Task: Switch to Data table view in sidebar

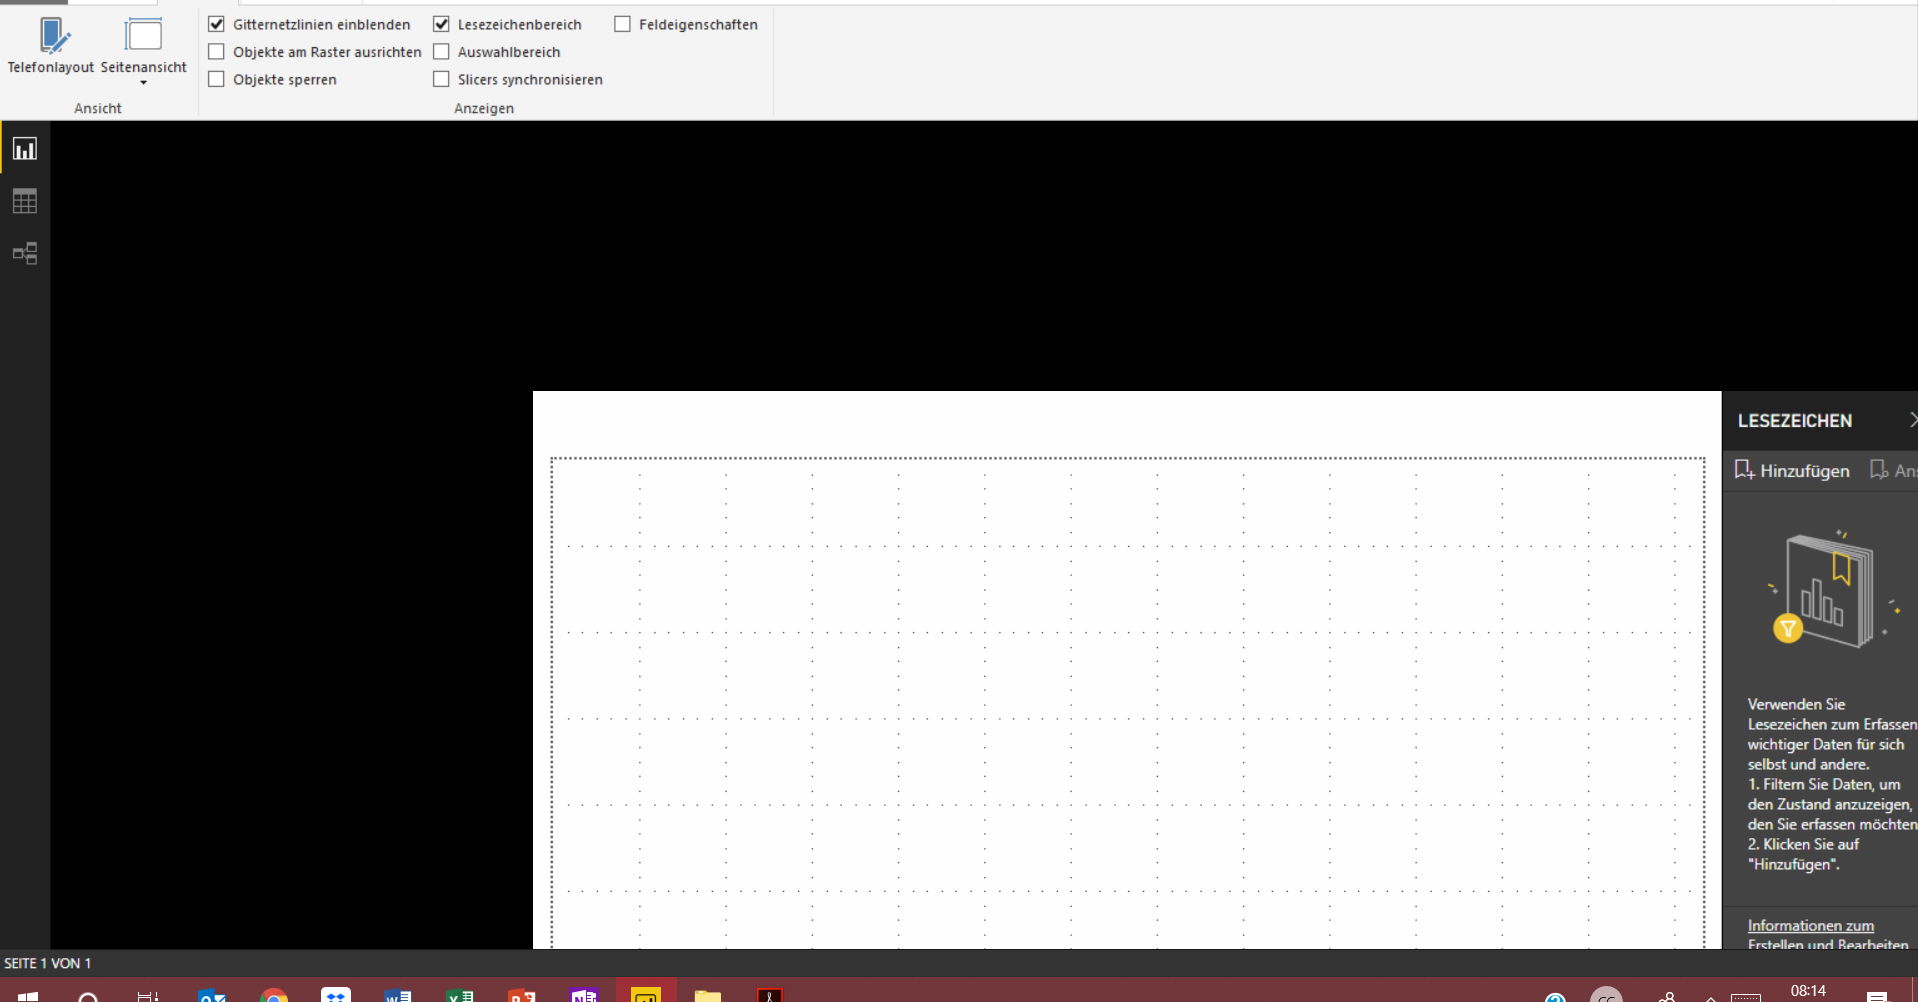Action: click(x=25, y=201)
